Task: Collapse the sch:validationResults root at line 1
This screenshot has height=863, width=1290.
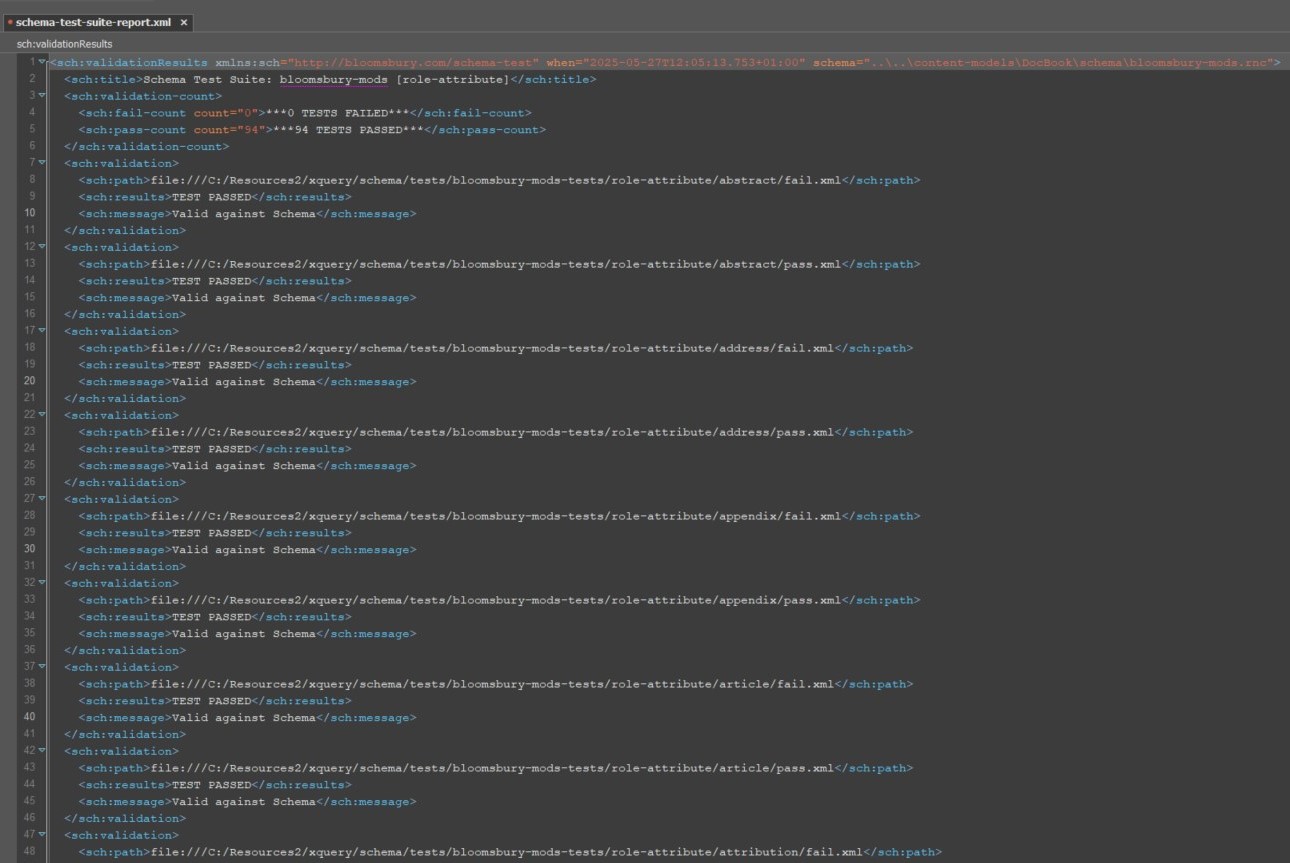Action: [42, 62]
